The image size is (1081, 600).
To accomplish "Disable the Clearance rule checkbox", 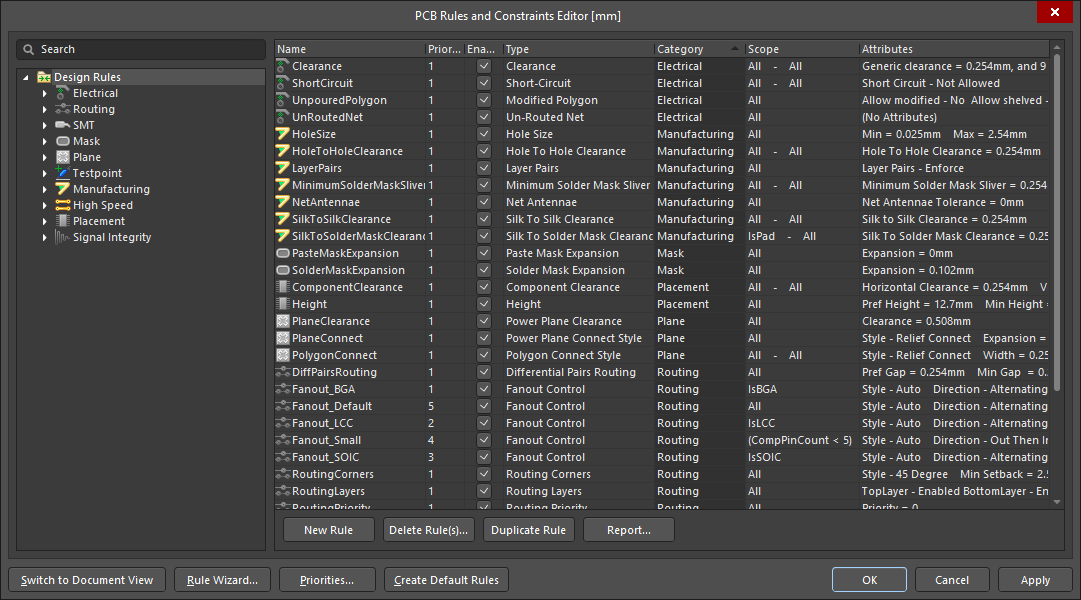I will click(484, 66).
